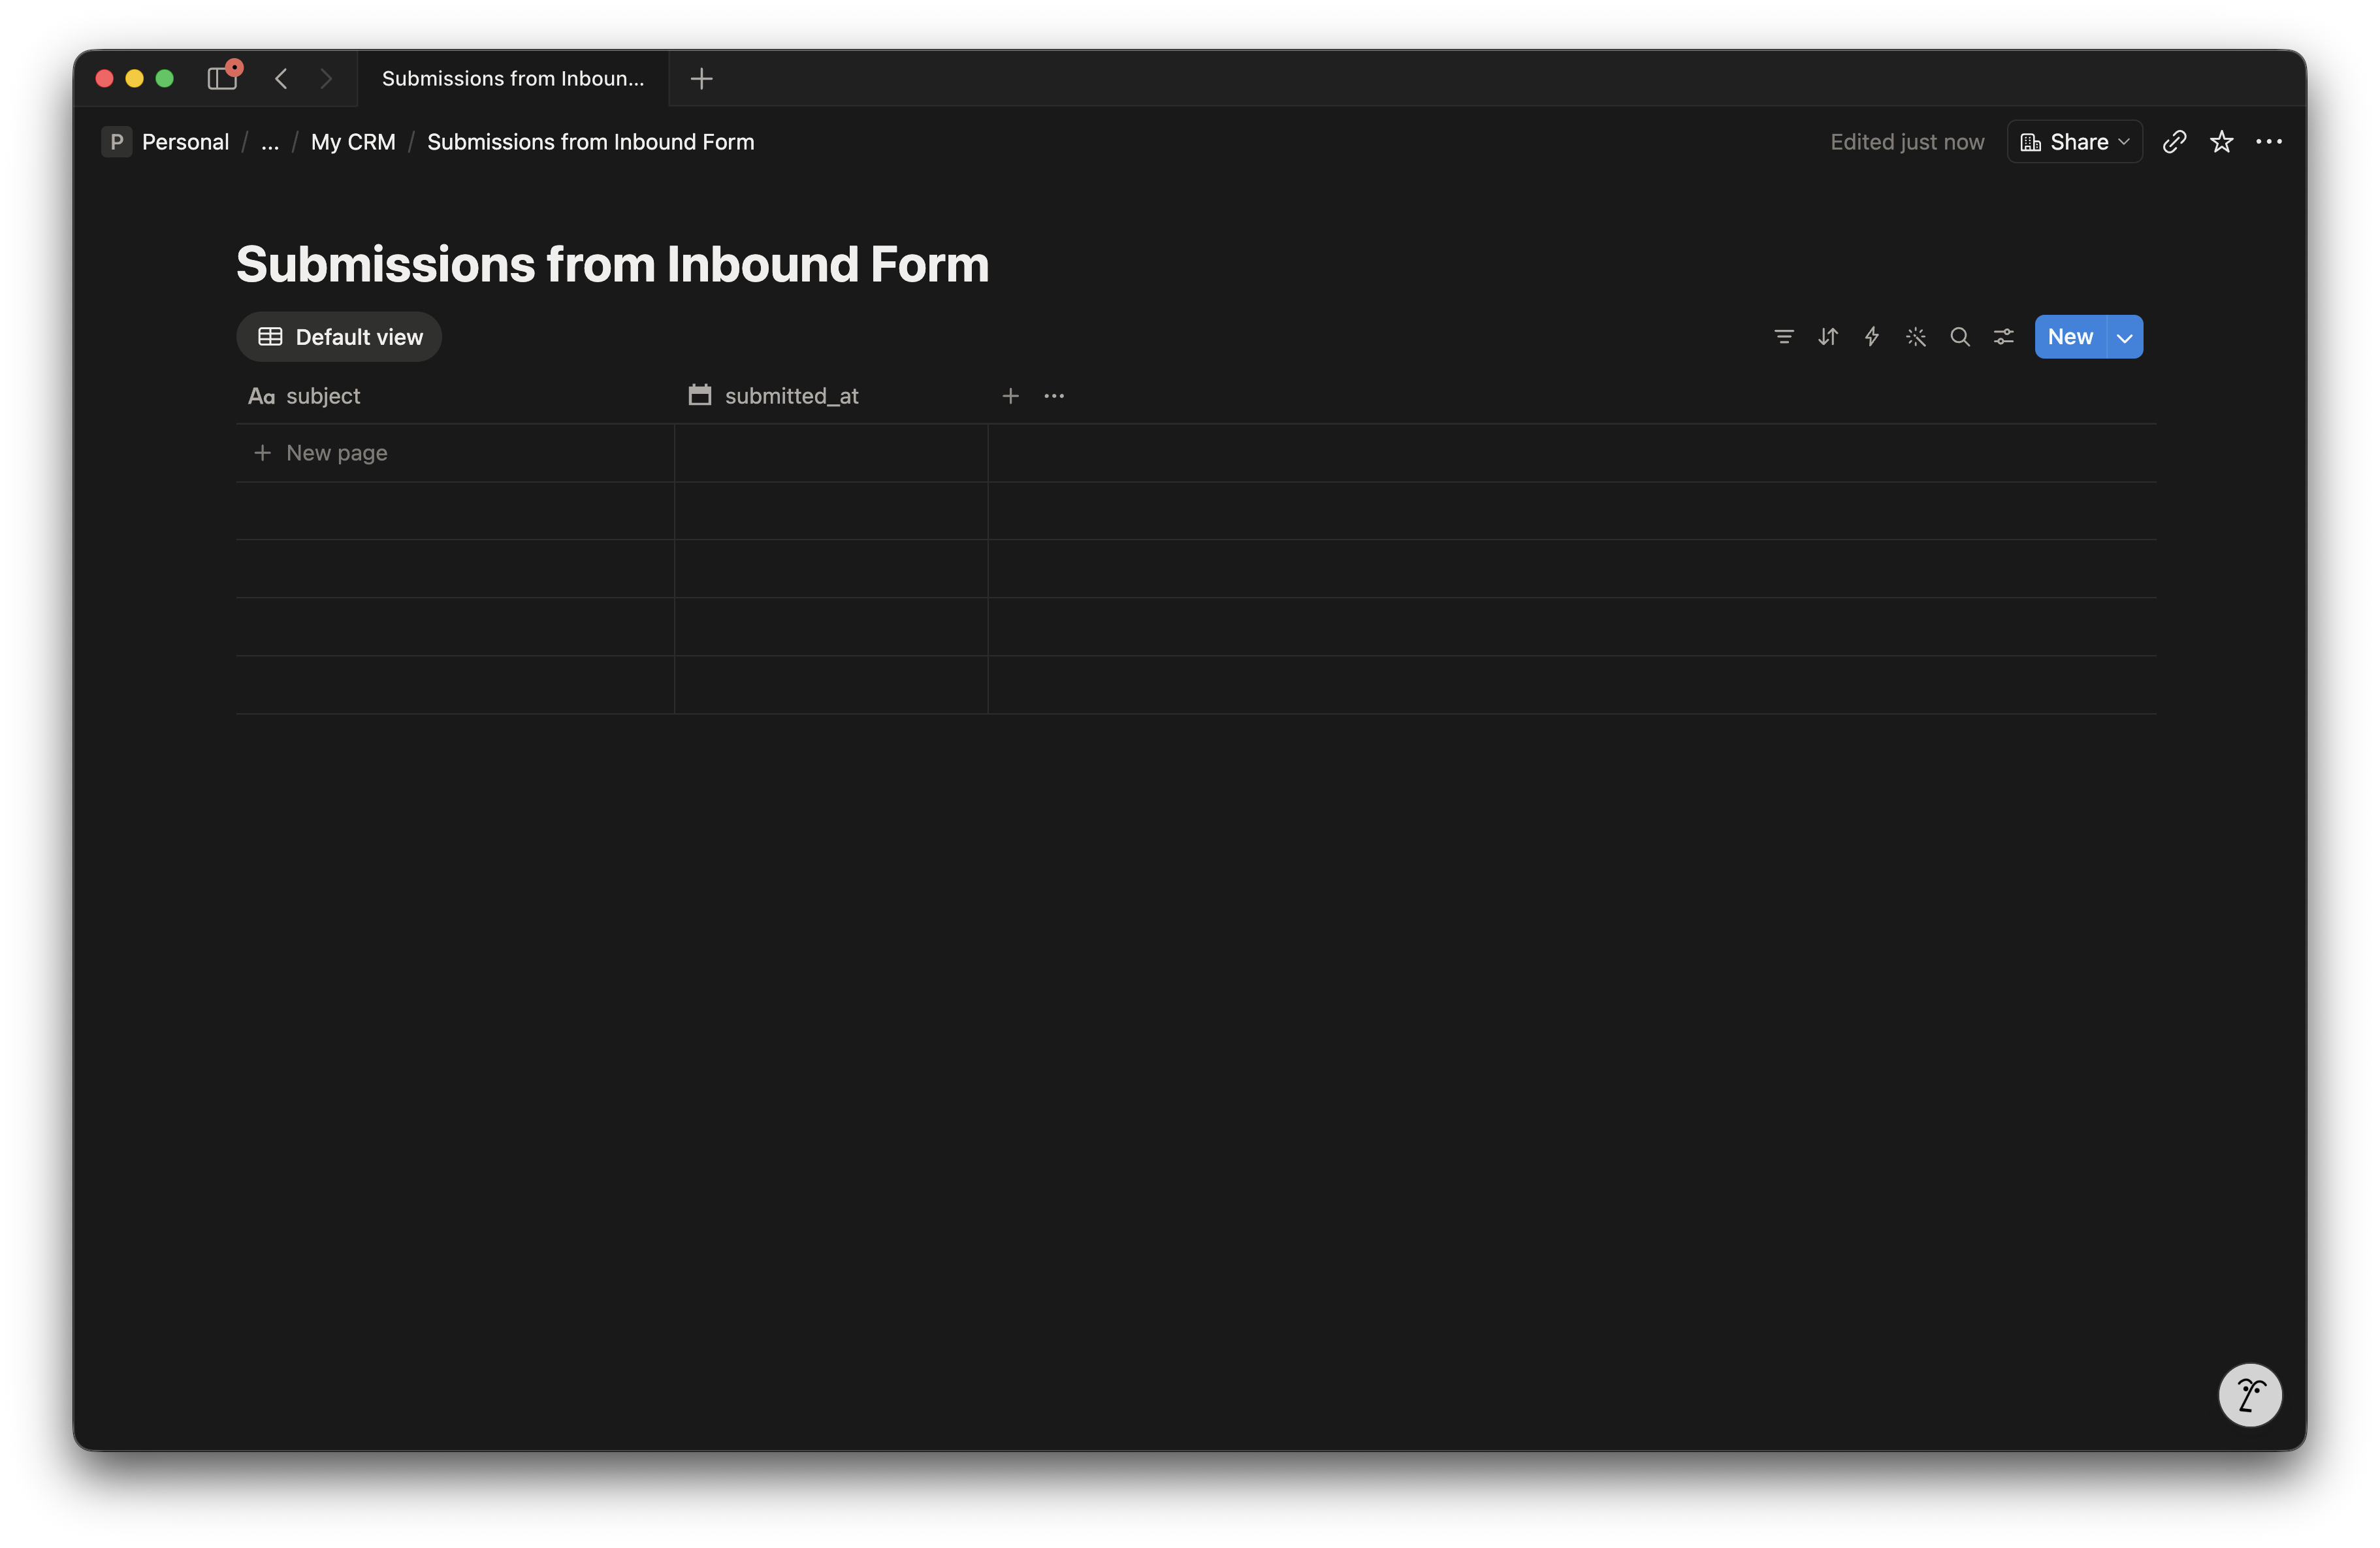Add a property with plus icon

tap(1010, 396)
